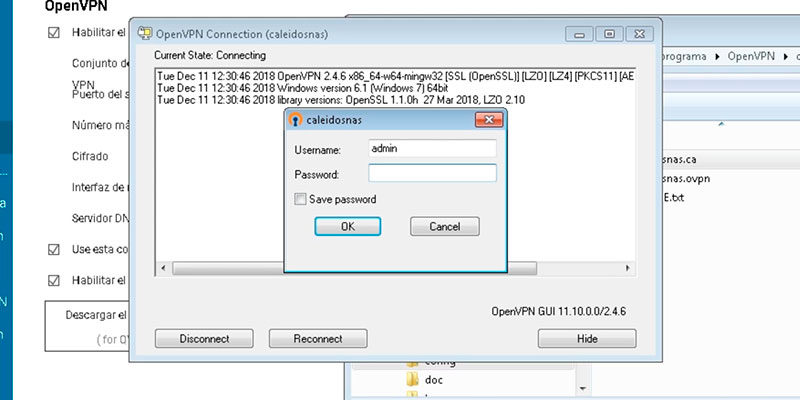The height and width of the screenshot is (400, 800).
Task: Click the folder icon next to doc
Action: pyautogui.click(x=412, y=380)
